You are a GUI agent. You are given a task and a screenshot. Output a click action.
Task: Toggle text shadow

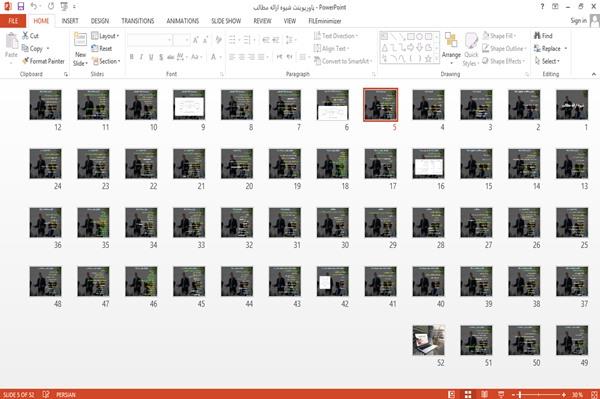coord(161,57)
